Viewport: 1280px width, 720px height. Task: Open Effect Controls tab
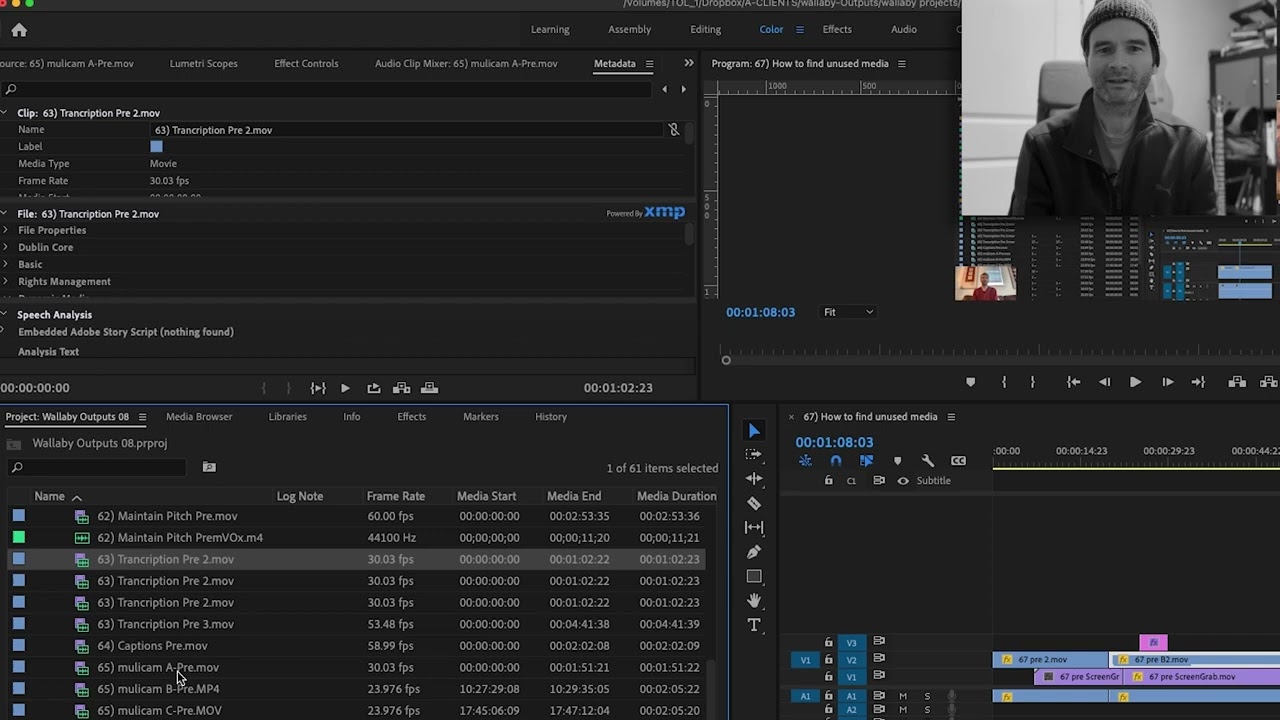[306, 63]
